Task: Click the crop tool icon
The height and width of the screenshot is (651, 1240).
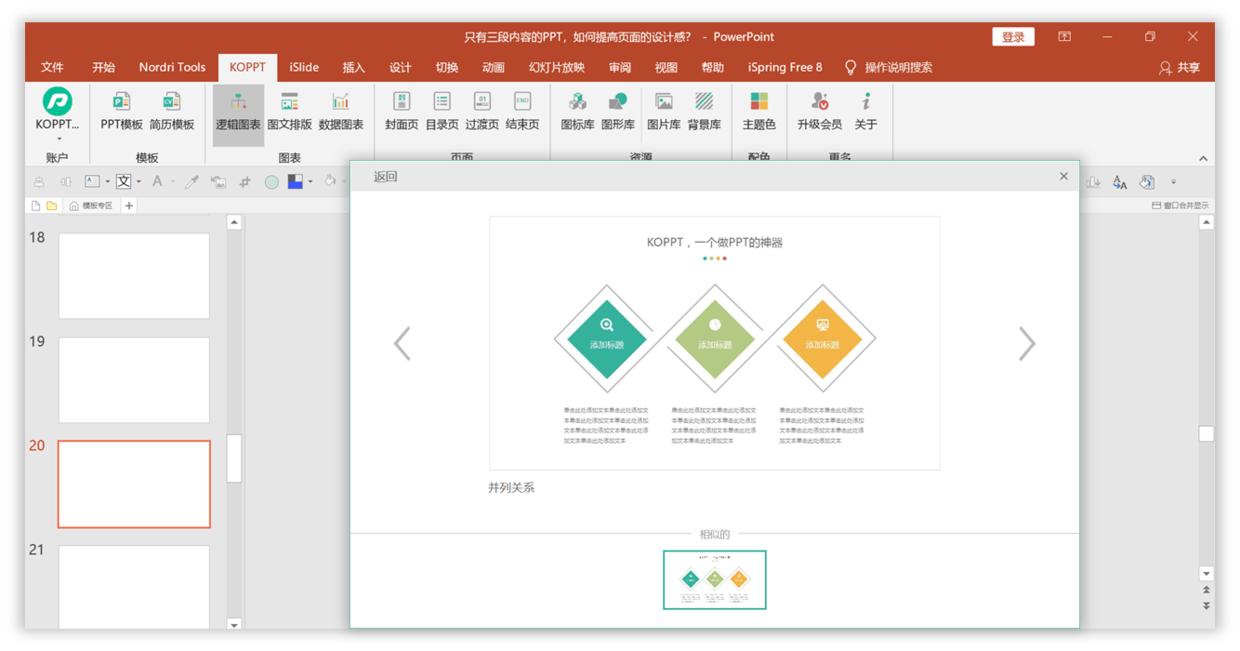Action: tap(245, 182)
